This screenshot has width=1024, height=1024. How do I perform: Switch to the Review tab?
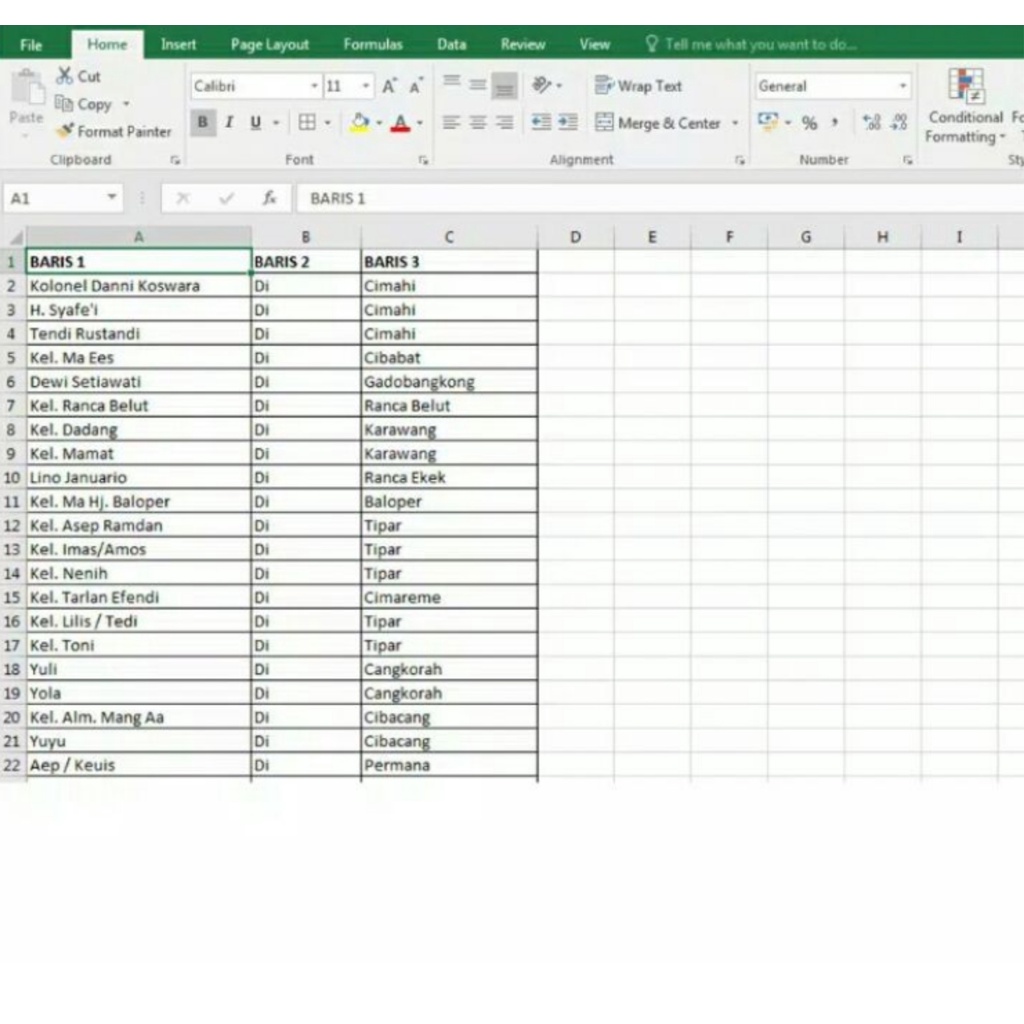pos(522,44)
